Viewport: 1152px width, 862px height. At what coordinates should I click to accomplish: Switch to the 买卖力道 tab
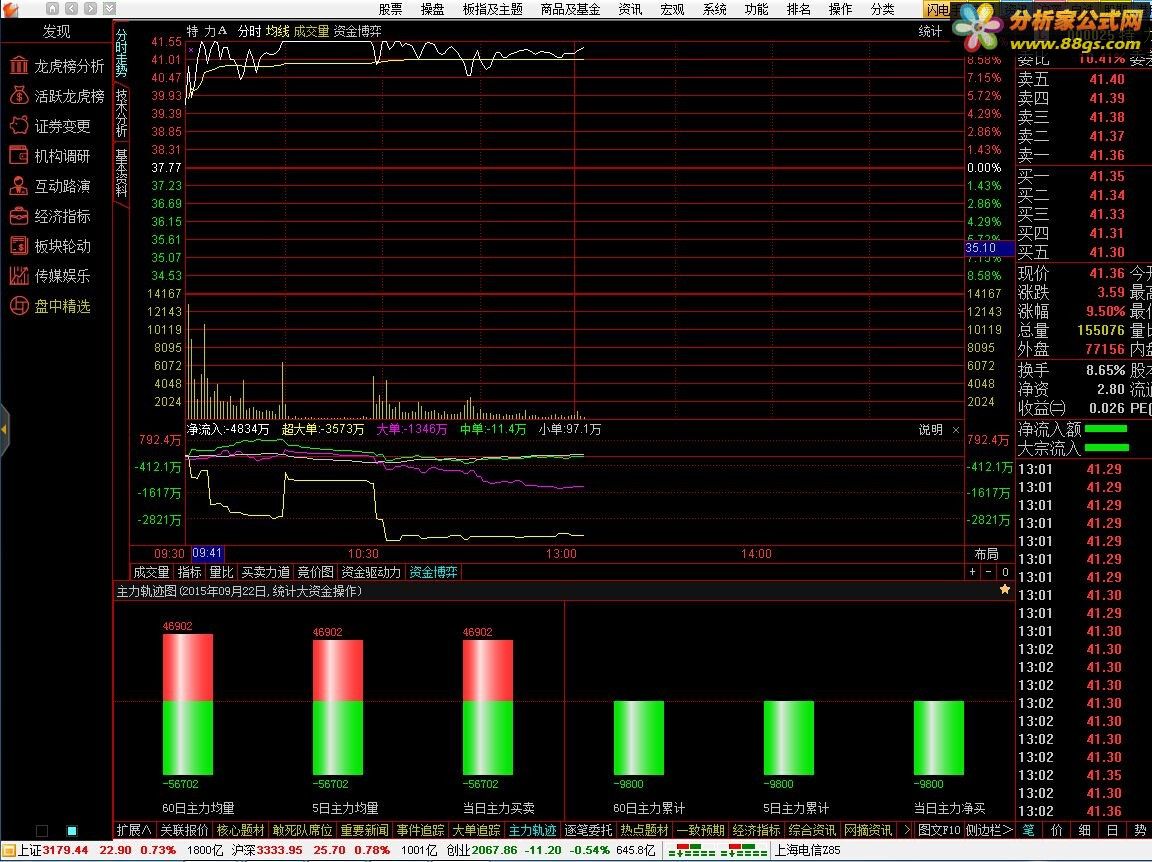click(265, 572)
